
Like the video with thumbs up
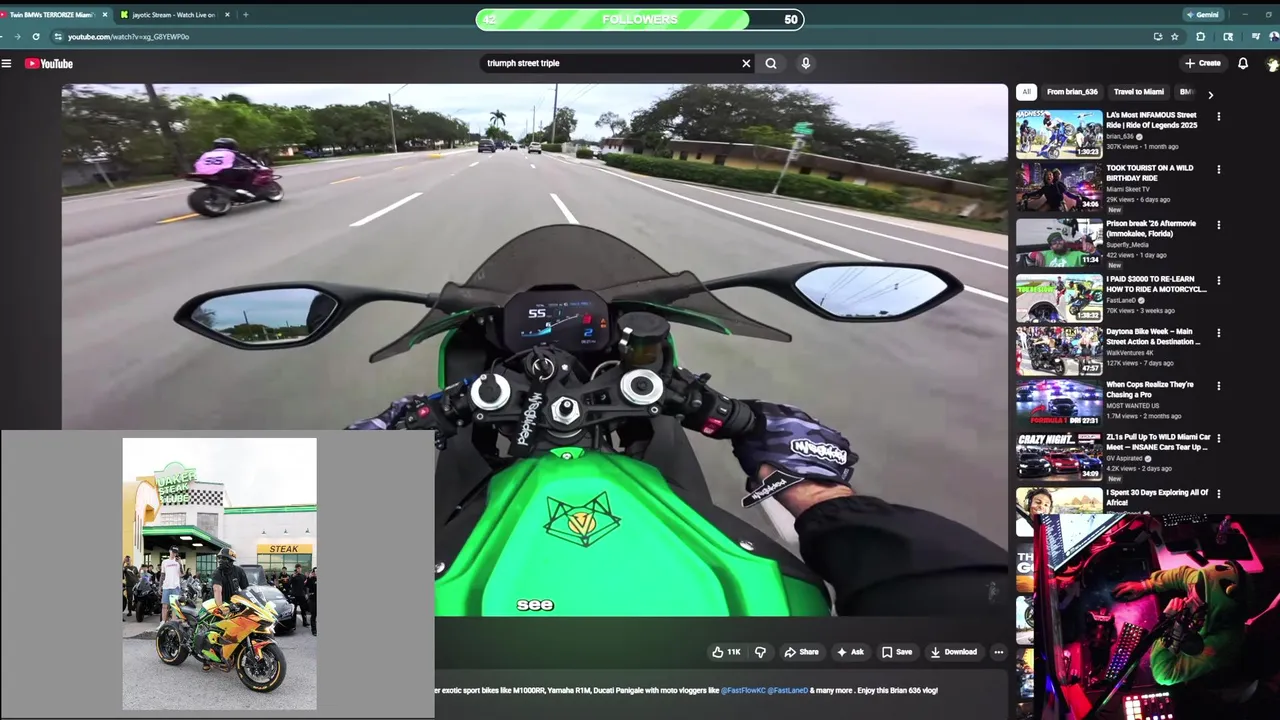[x=726, y=652]
